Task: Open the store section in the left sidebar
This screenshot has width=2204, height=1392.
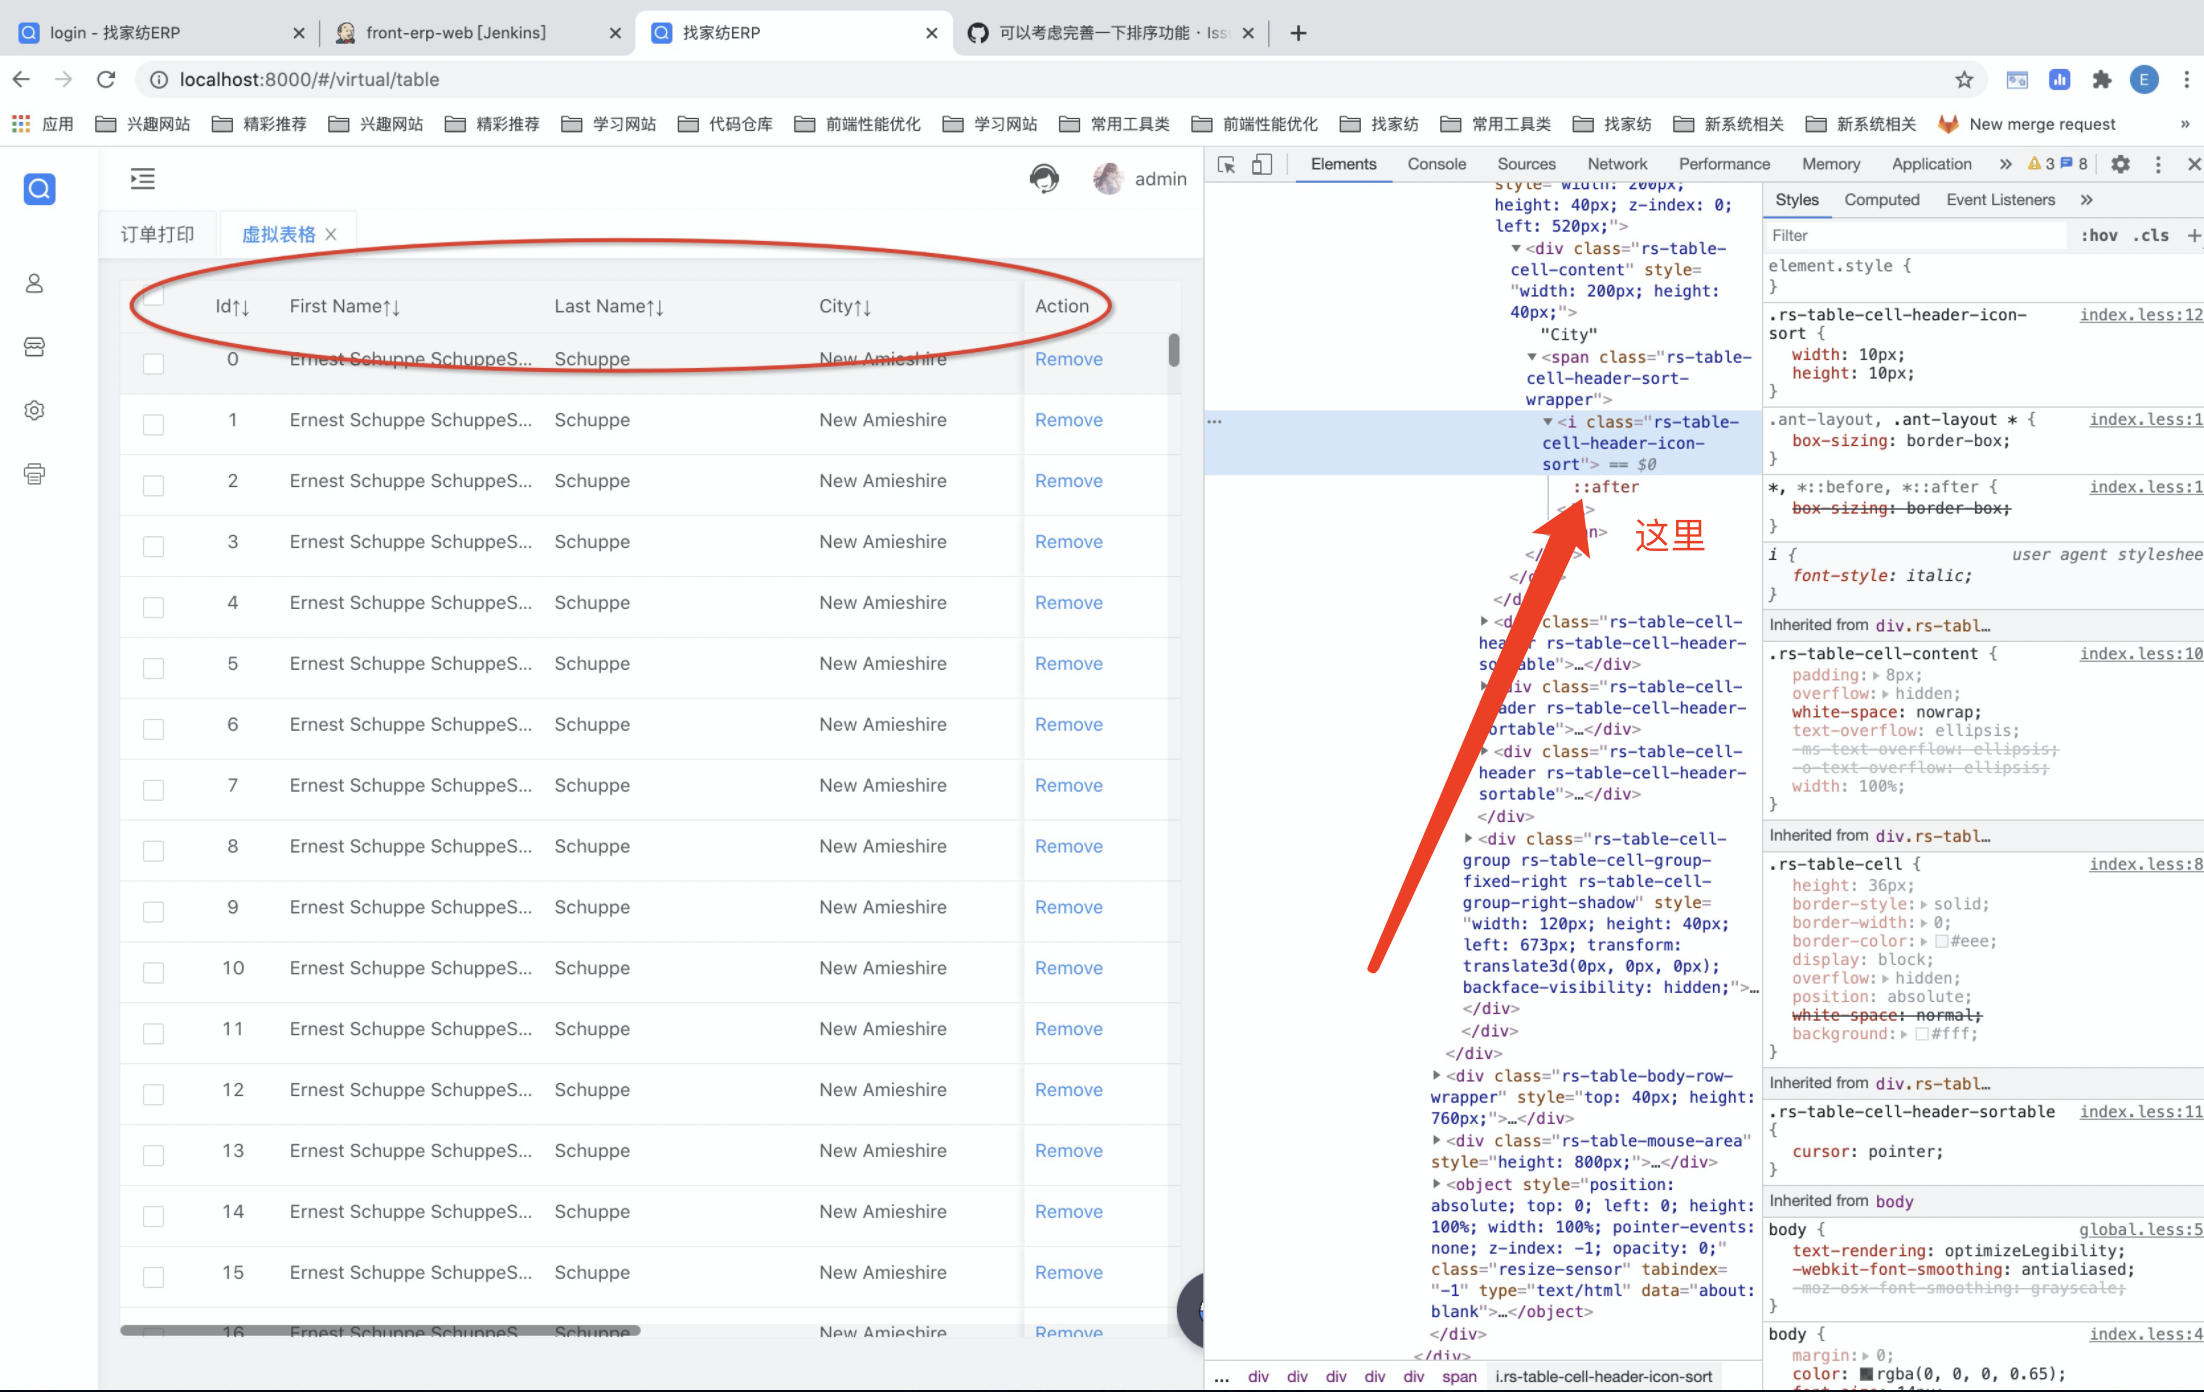Action: click(35, 346)
